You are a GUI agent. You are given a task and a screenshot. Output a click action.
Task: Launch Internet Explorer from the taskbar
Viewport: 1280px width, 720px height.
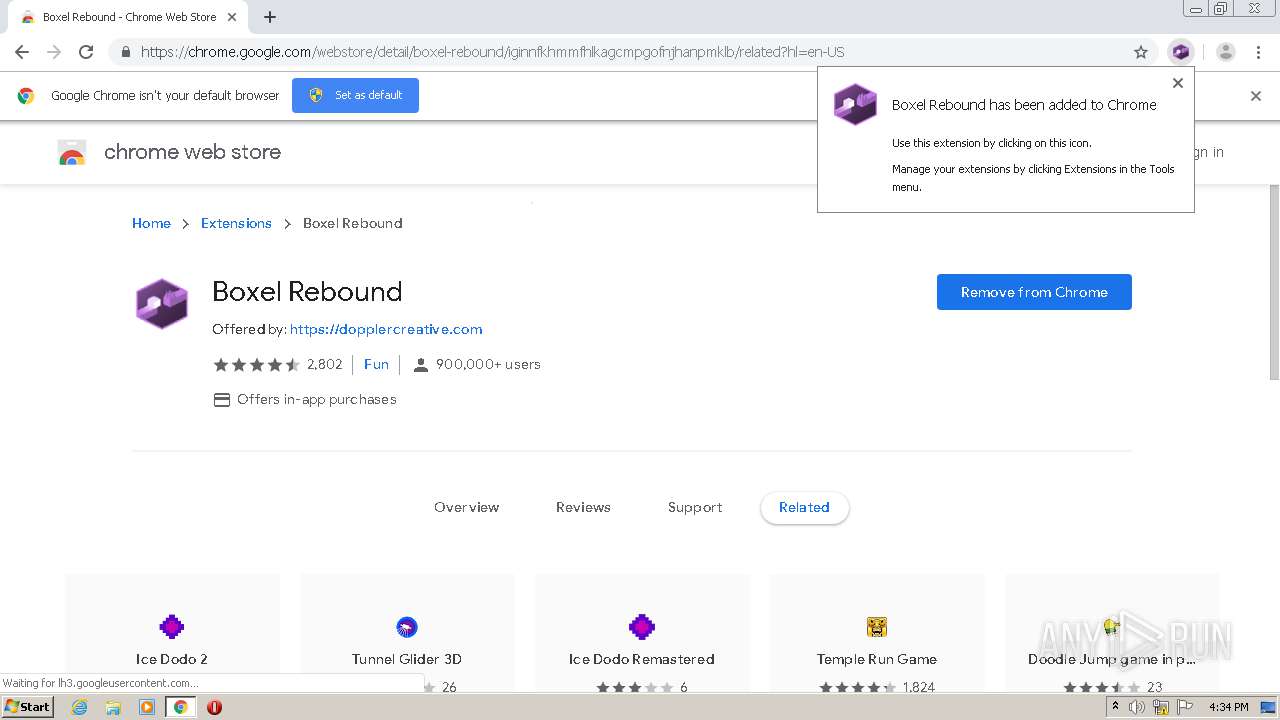point(80,707)
